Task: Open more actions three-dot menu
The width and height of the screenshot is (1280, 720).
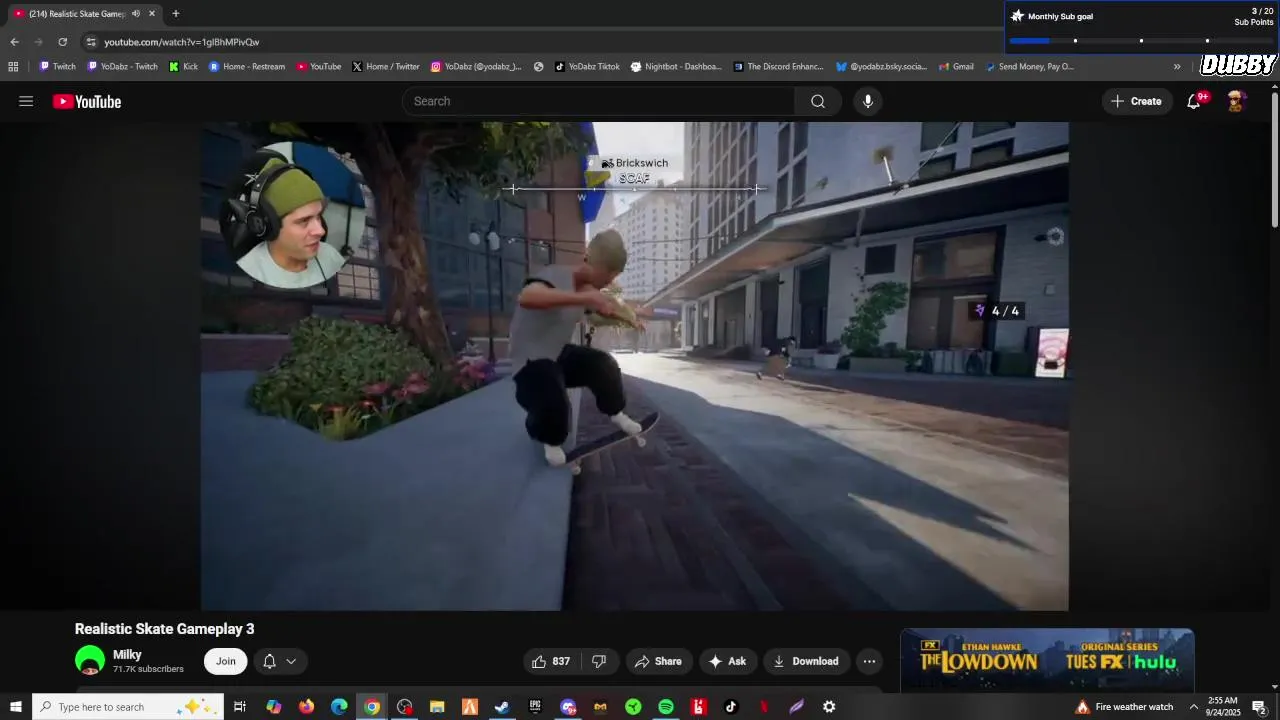Action: click(869, 661)
